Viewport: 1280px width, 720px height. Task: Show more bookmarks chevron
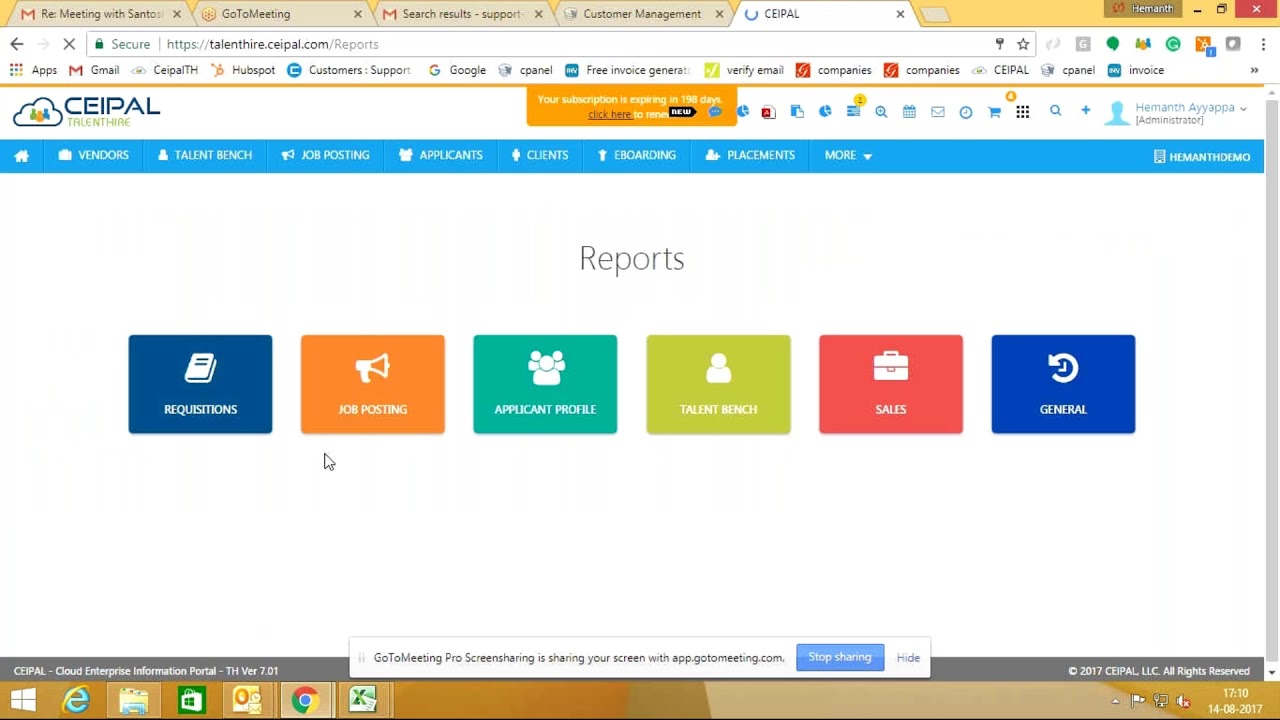click(x=1254, y=70)
